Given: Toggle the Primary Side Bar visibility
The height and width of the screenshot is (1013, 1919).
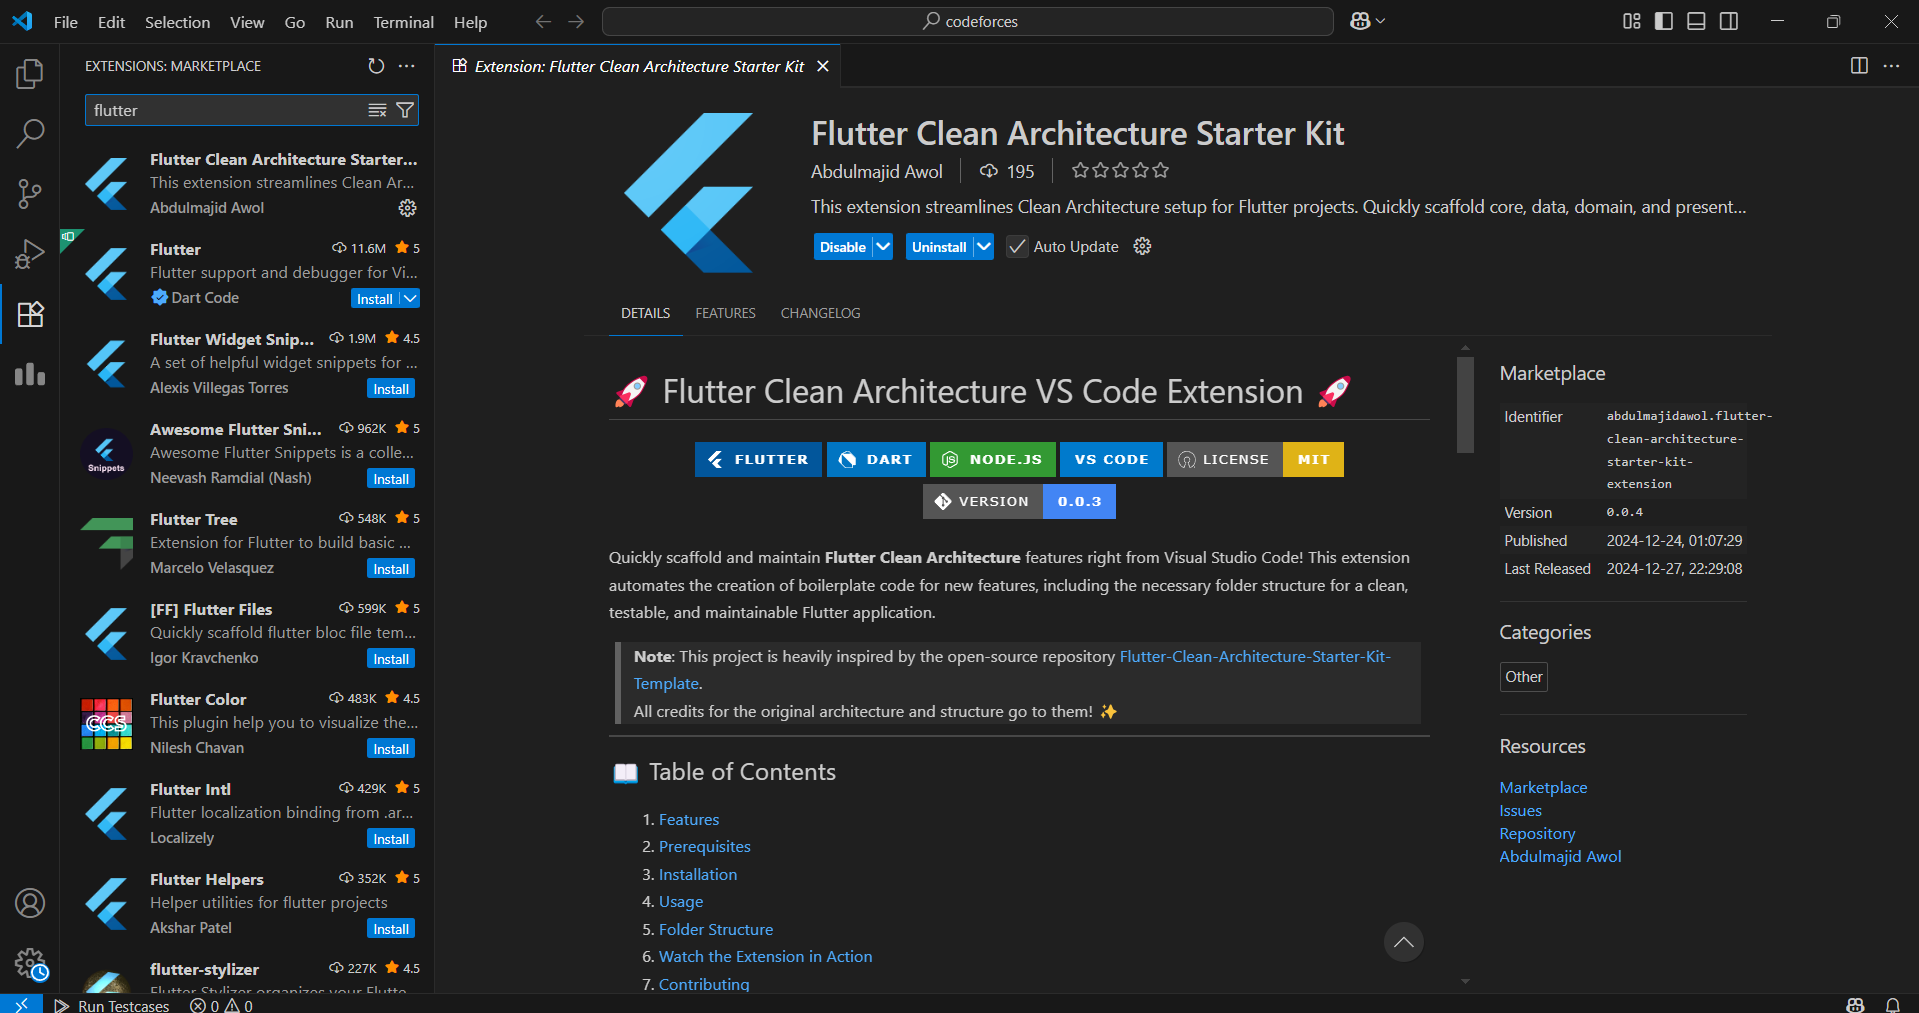Looking at the screenshot, I should click(1664, 21).
